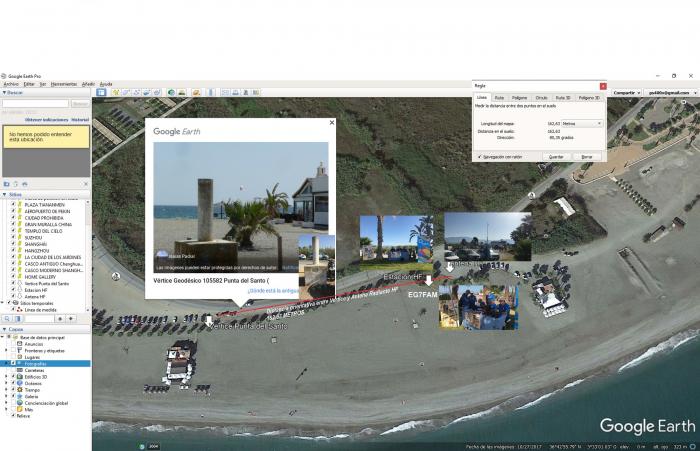Toggle Antena HF checkbox

pos(13,296)
